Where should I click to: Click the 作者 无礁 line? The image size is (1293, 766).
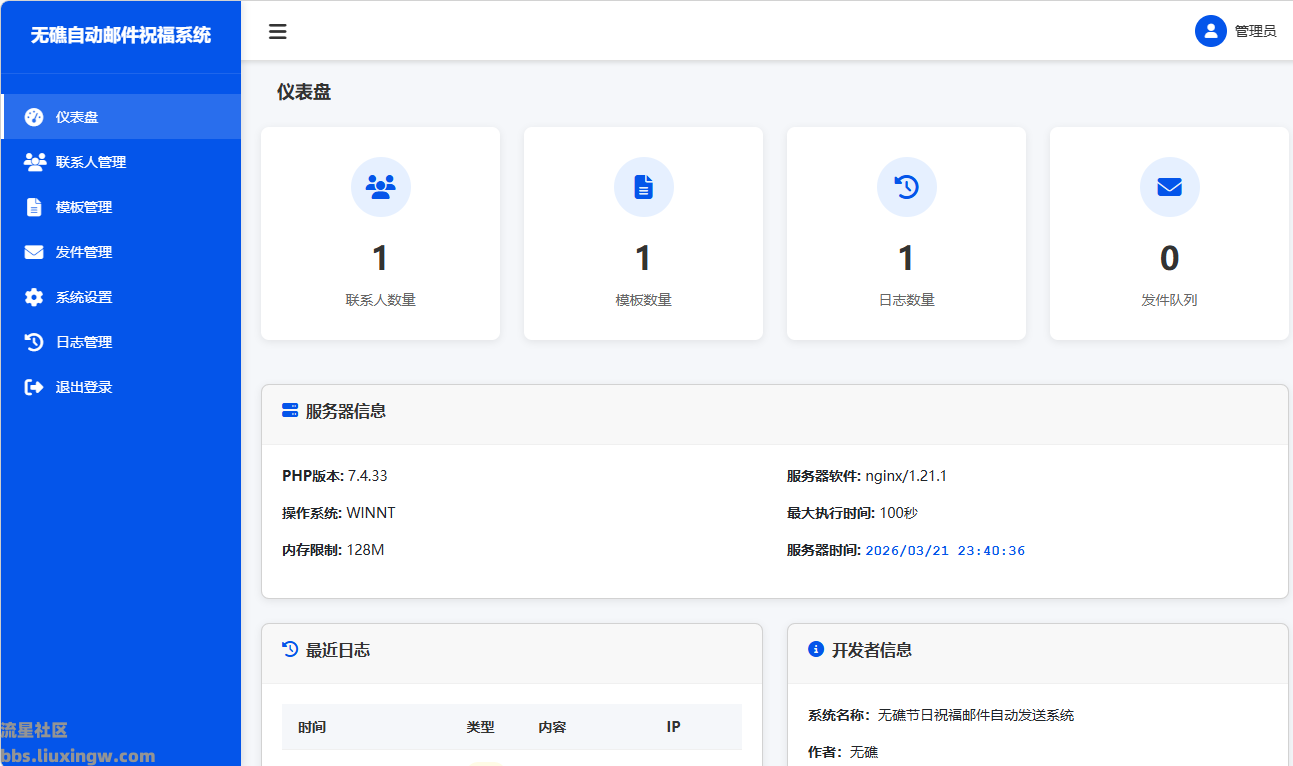(x=843, y=752)
